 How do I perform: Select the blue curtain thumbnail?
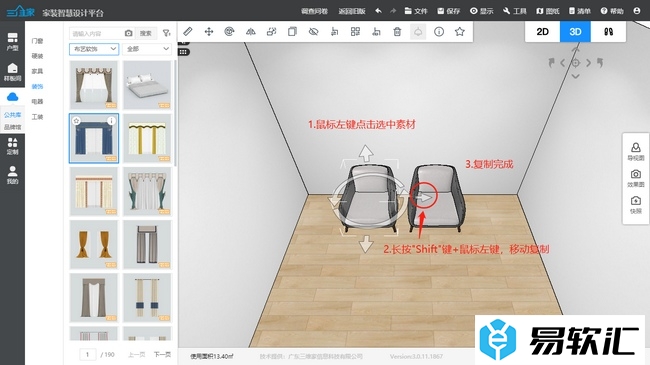tap(94, 138)
